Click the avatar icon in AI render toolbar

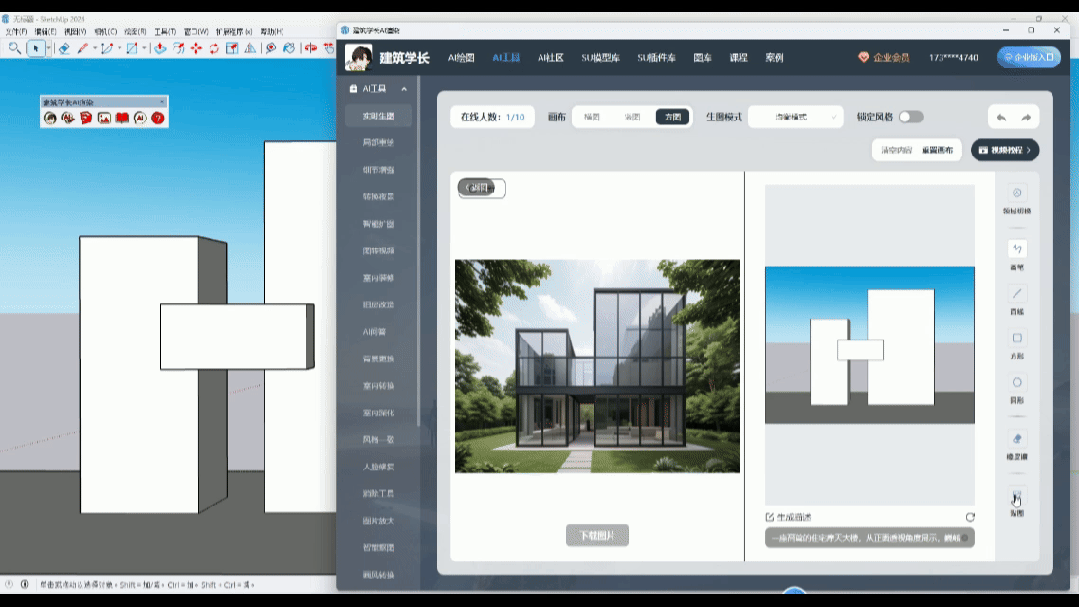[x=50, y=118]
